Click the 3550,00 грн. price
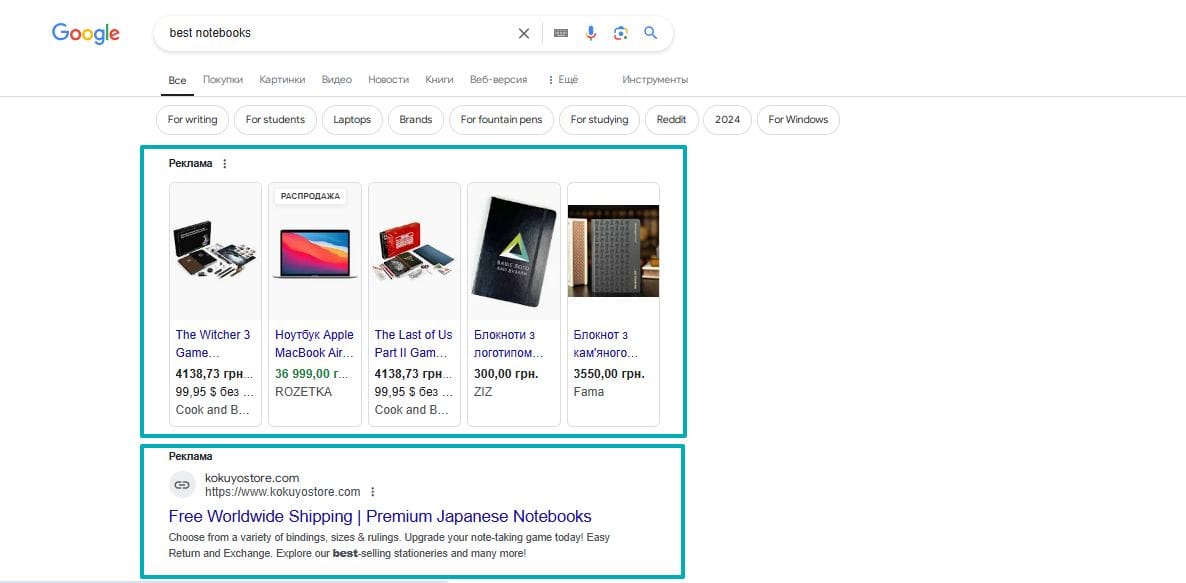 [609, 374]
